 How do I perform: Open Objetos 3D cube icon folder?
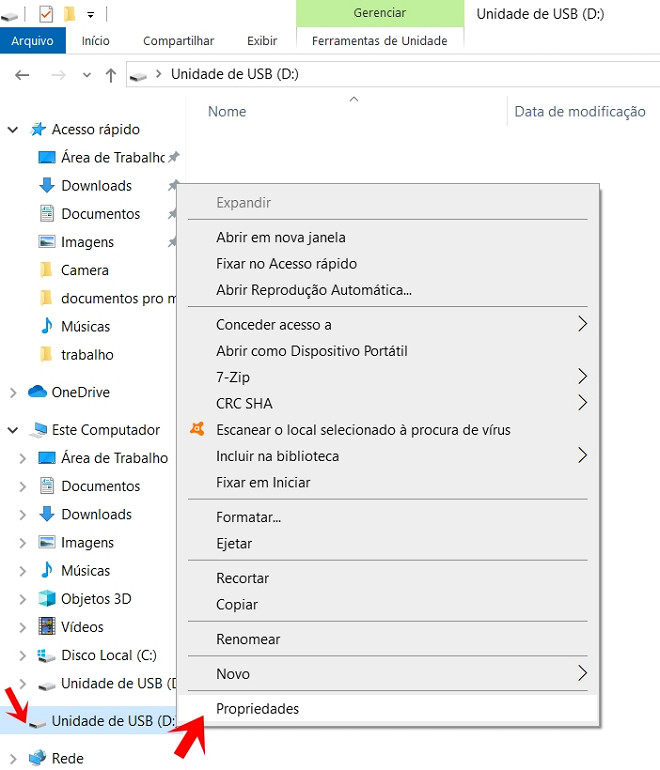tap(47, 599)
